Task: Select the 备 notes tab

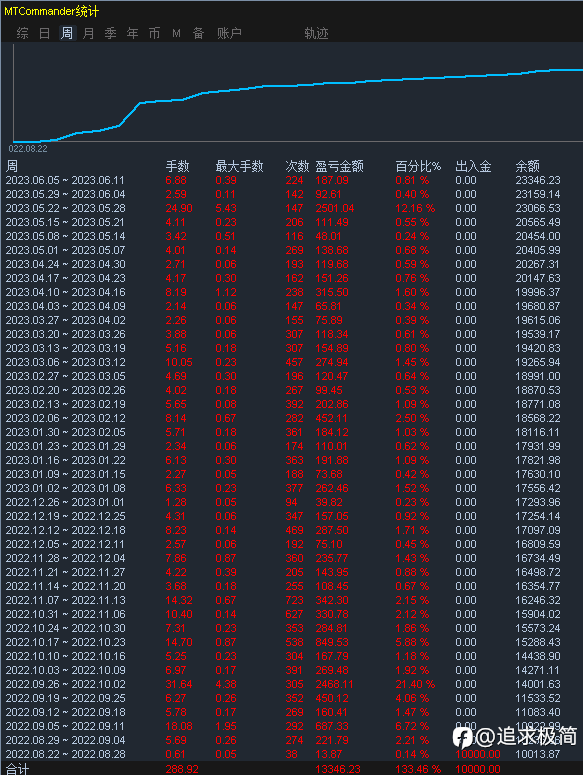Action: [x=199, y=33]
